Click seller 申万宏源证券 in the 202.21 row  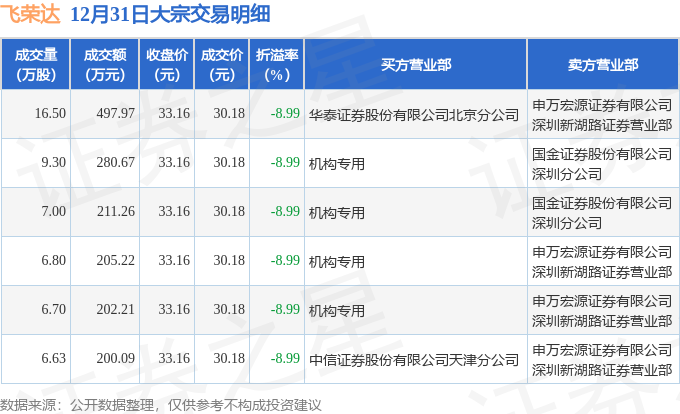602,311
